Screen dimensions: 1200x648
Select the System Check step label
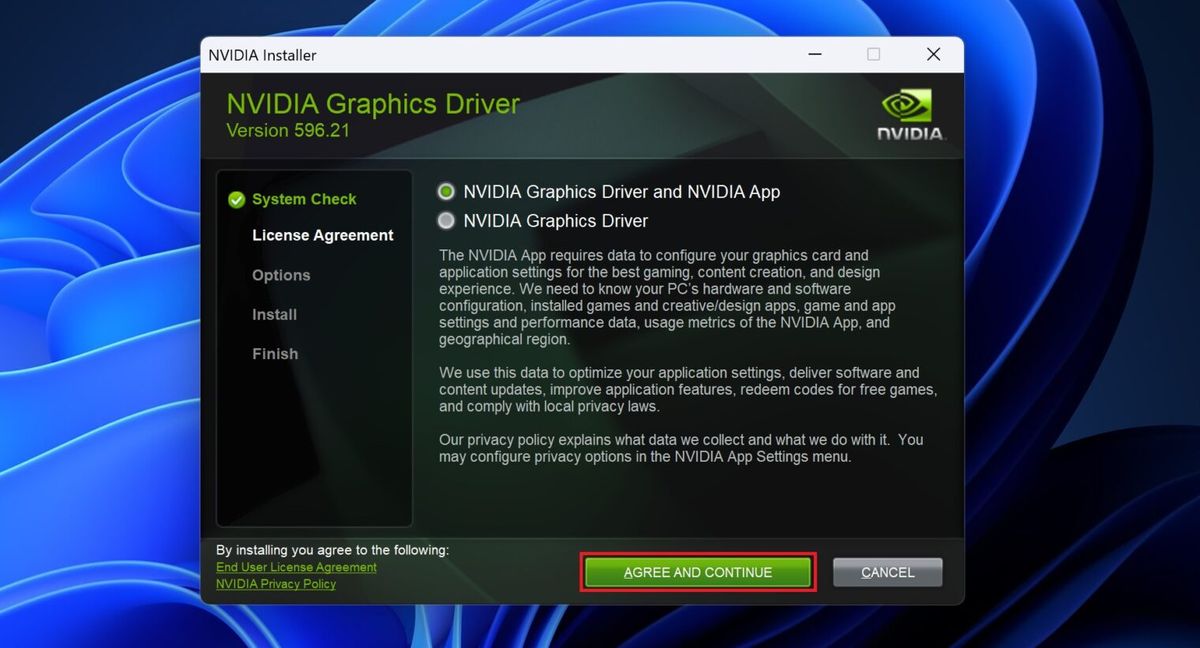[x=304, y=199]
